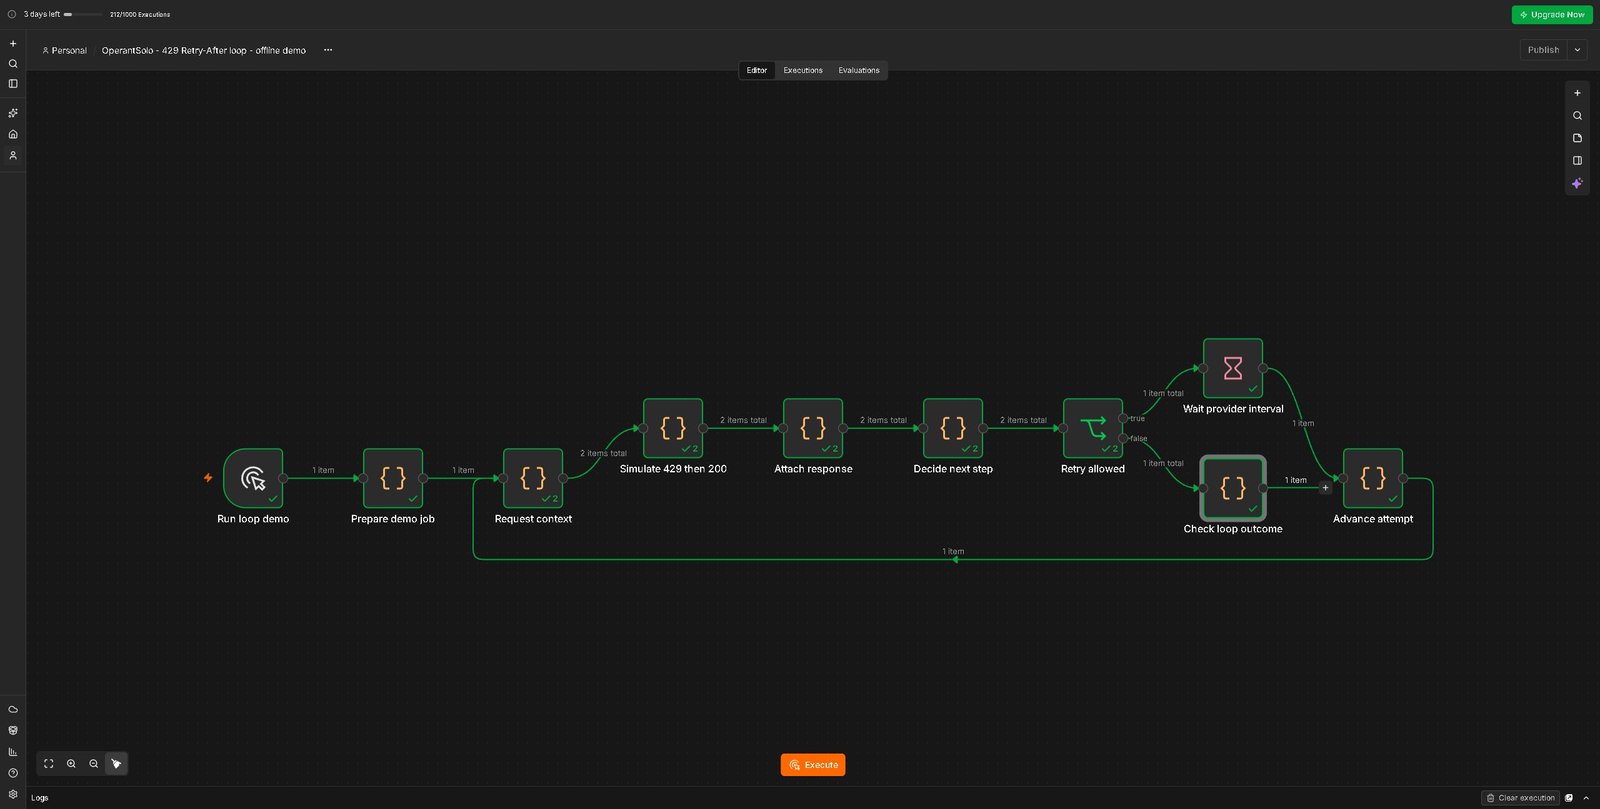This screenshot has height=809, width=1600.
Task: Select the Request context code node
Action: tap(533, 478)
